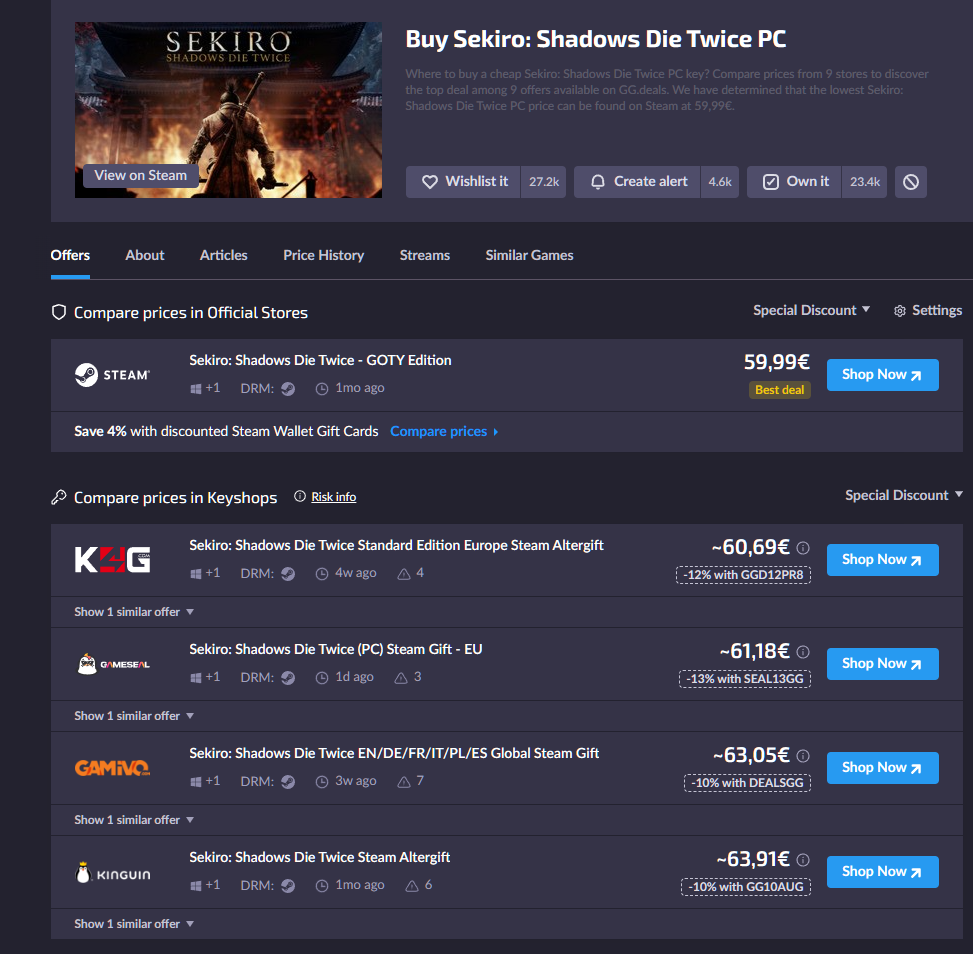This screenshot has width=973, height=954.
Task: Click the 27.2k wishlist count
Action: [544, 182]
